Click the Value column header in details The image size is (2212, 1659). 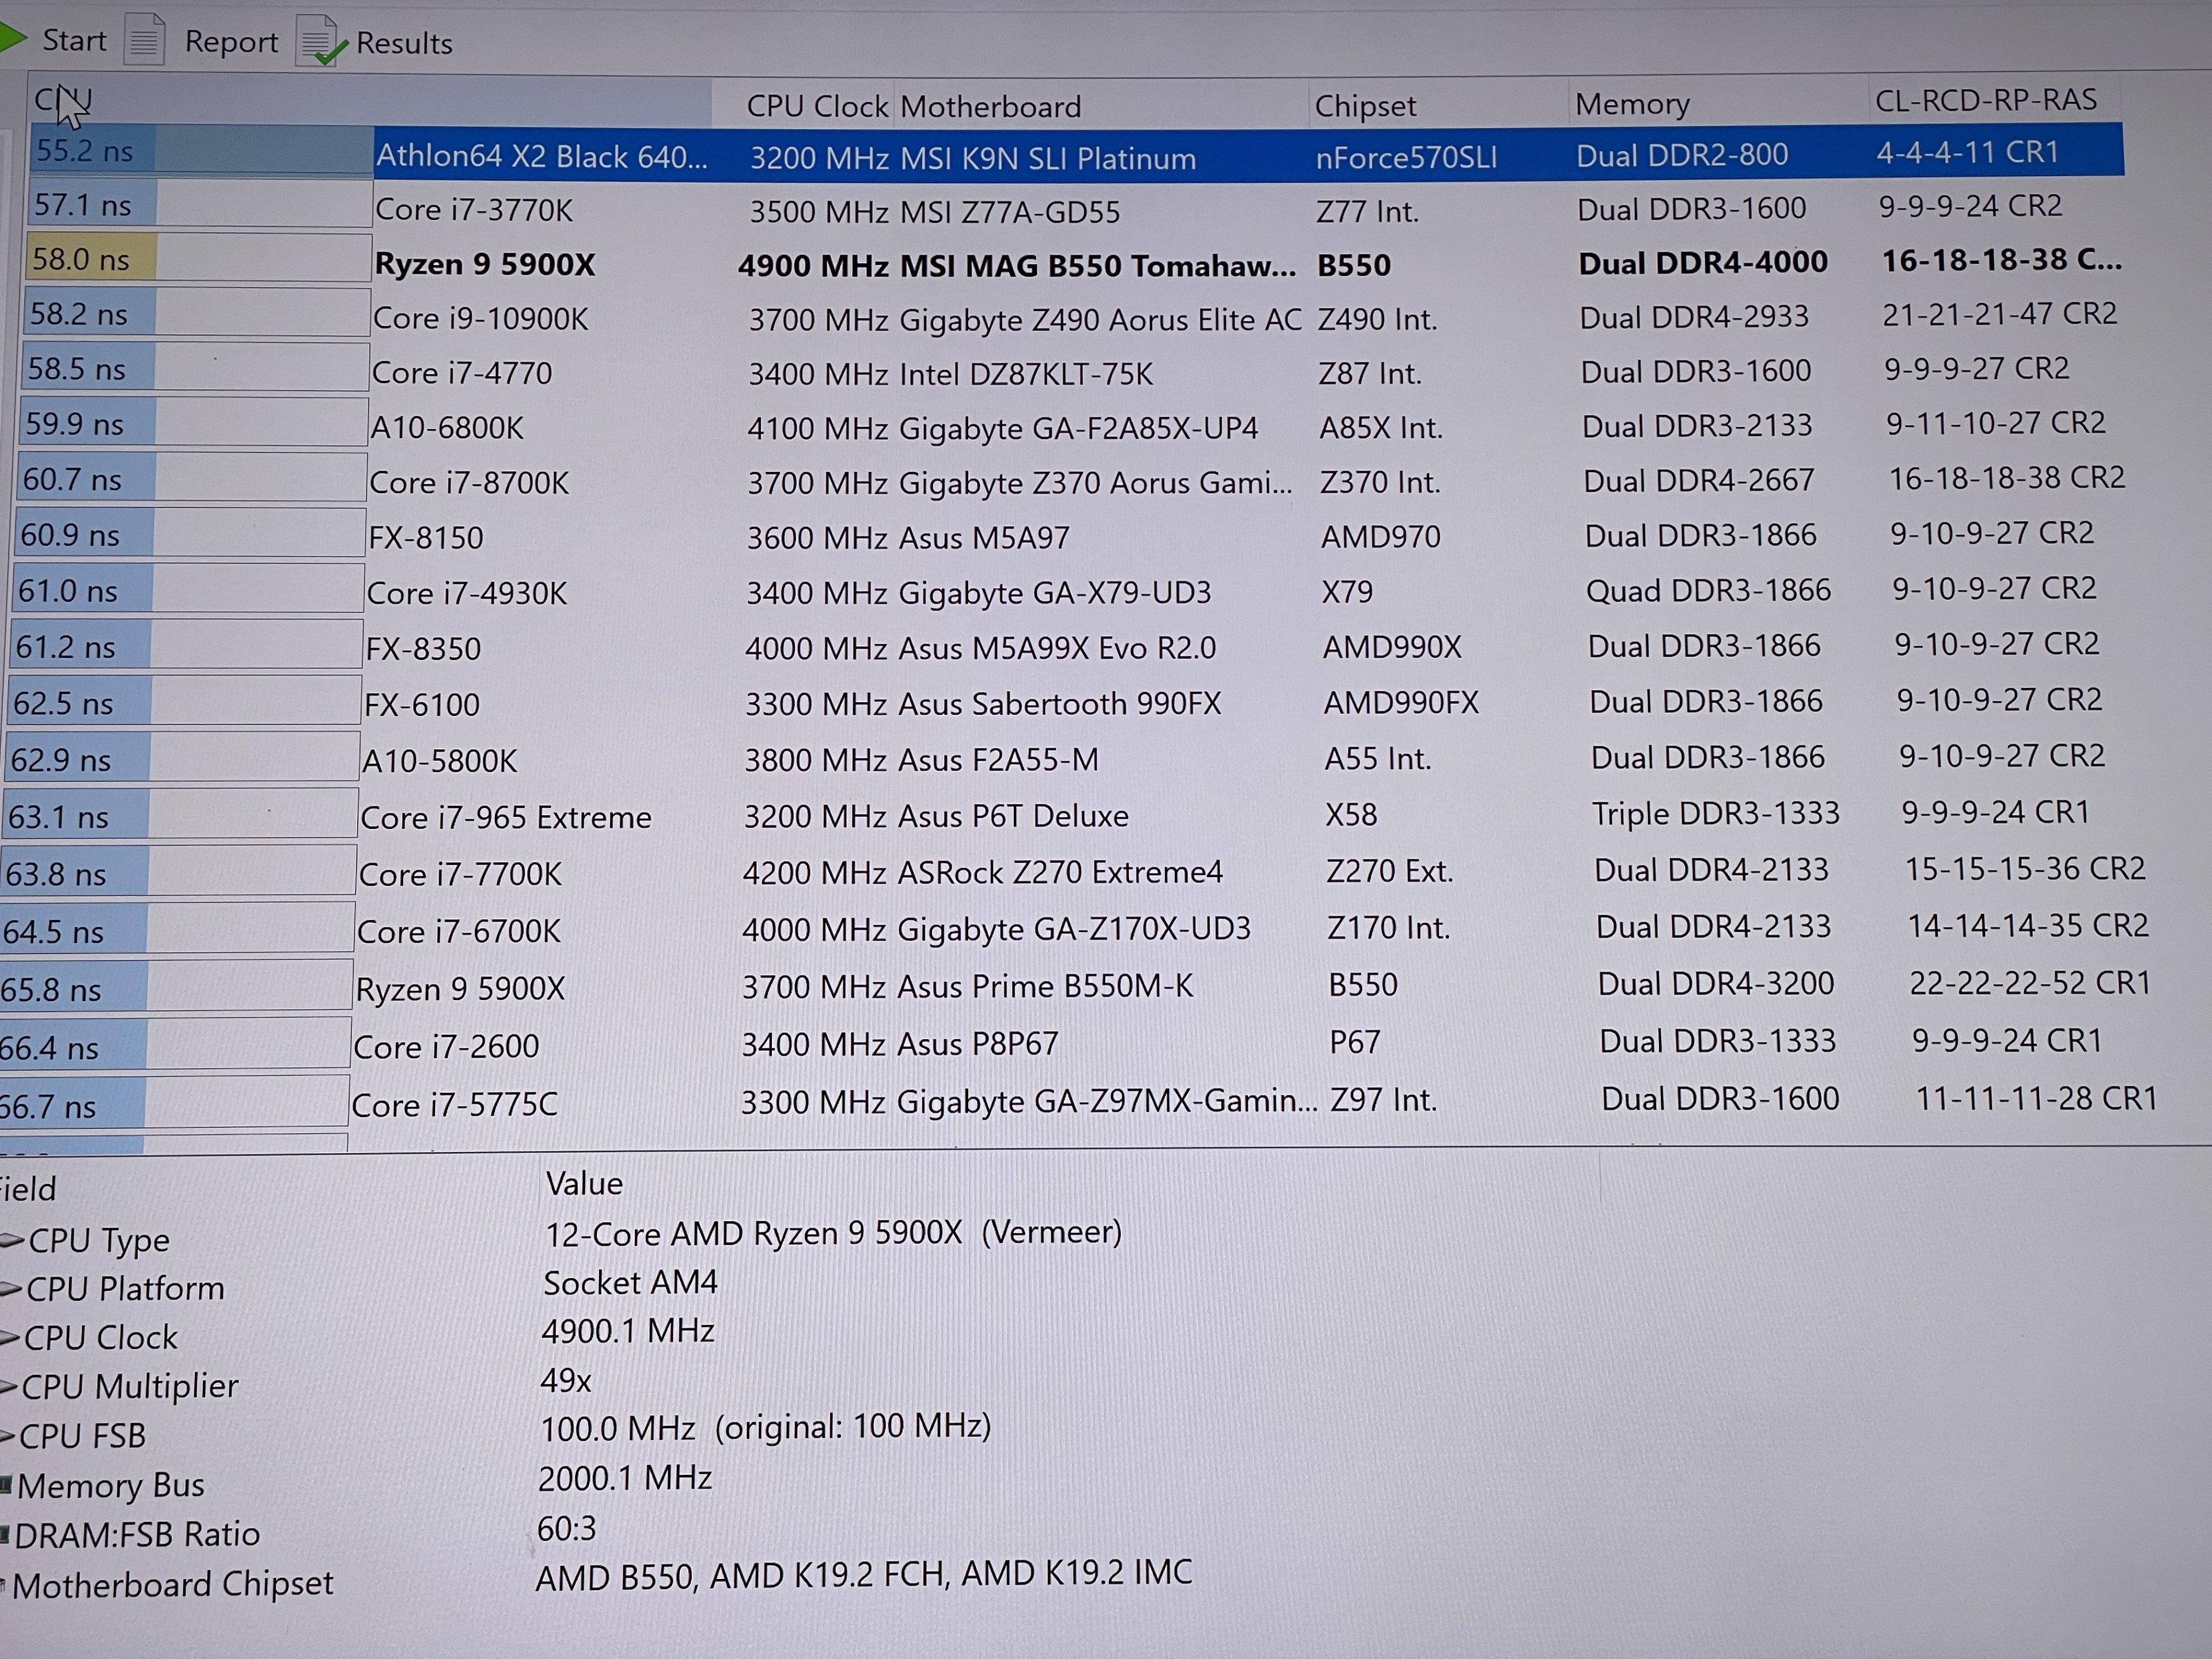click(584, 1184)
